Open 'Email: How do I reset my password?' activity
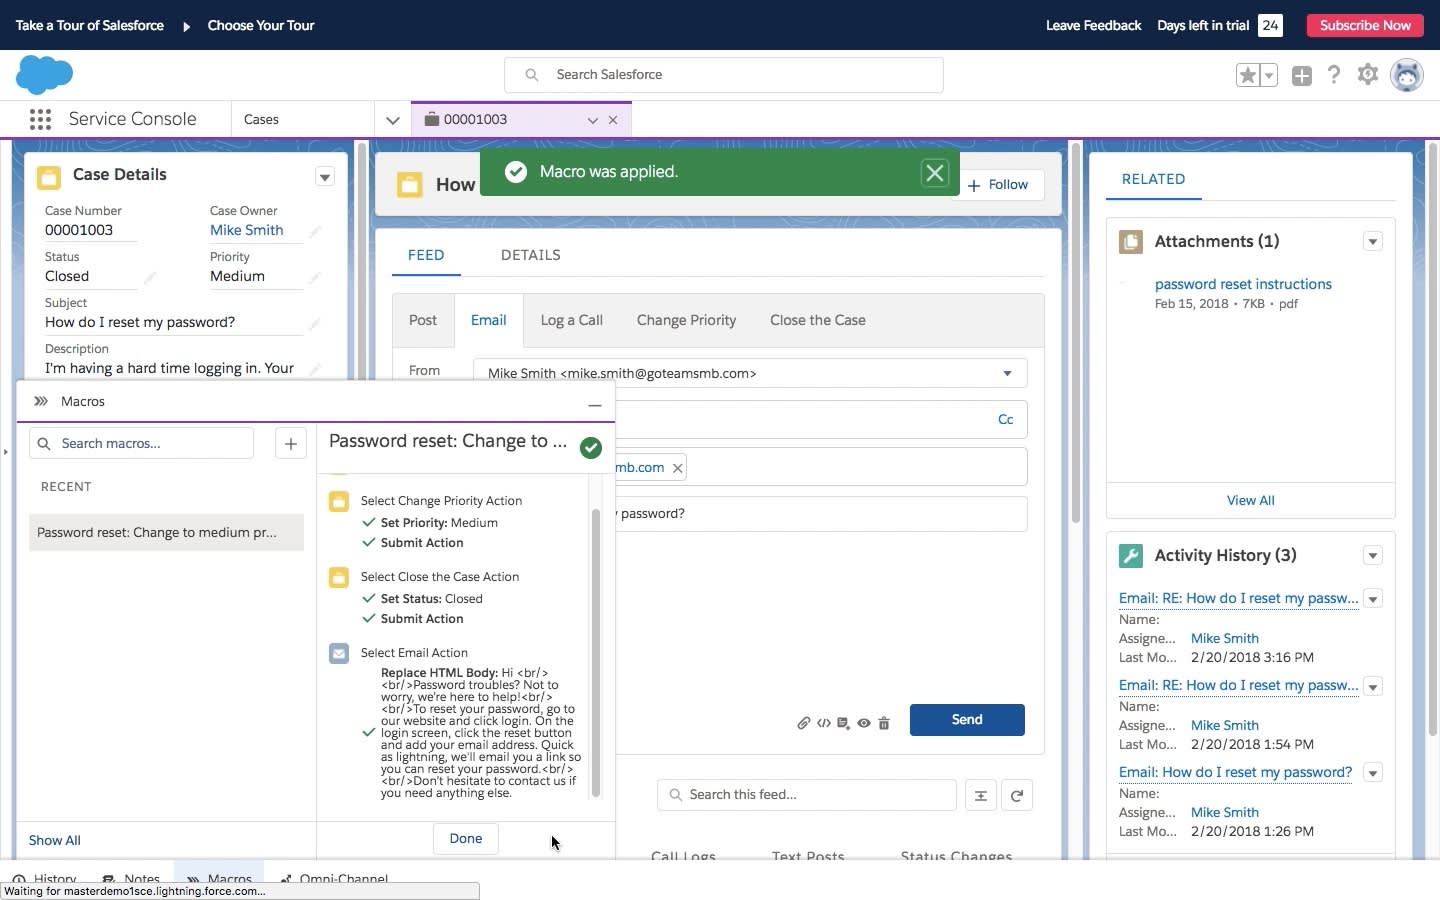Image resolution: width=1440 pixels, height=900 pixels. pyautogui.click(x=1235, y=772)
